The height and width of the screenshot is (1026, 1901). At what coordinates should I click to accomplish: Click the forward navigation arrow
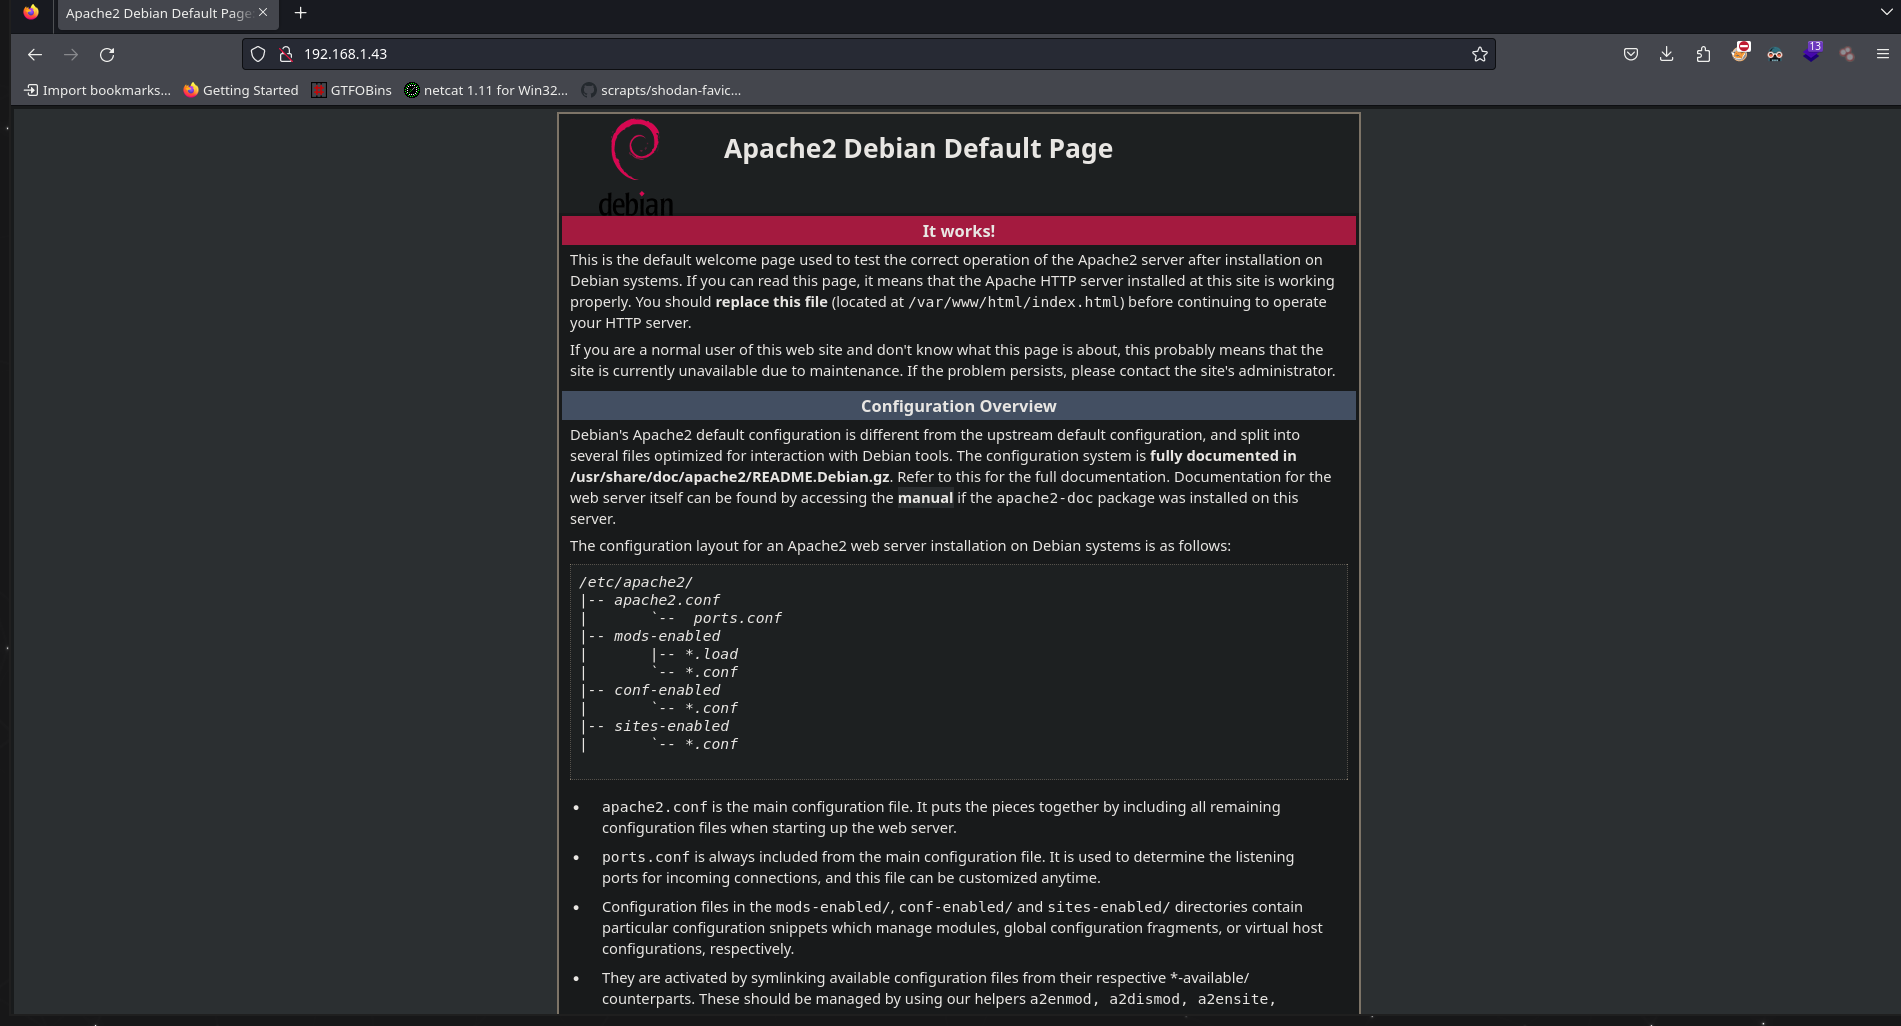pyautogui.click(x=71, y=54)
